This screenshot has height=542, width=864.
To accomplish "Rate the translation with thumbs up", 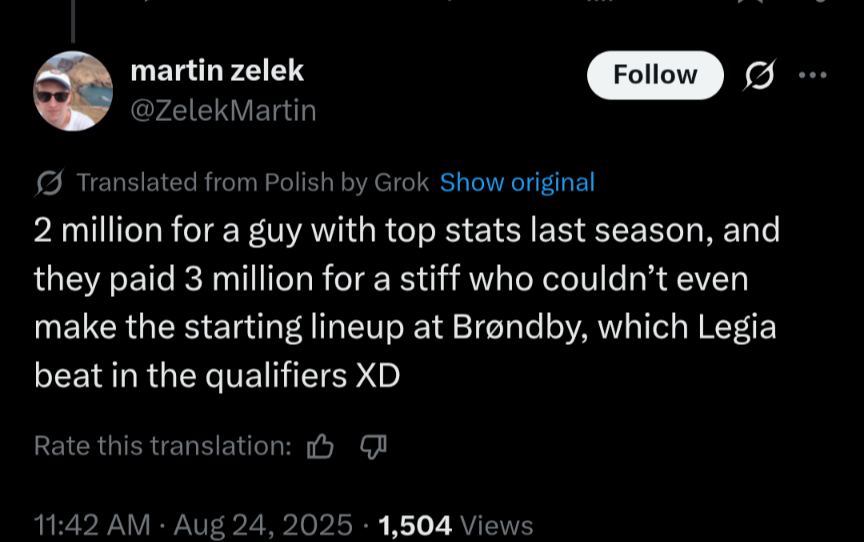I will tap(320, 446).
